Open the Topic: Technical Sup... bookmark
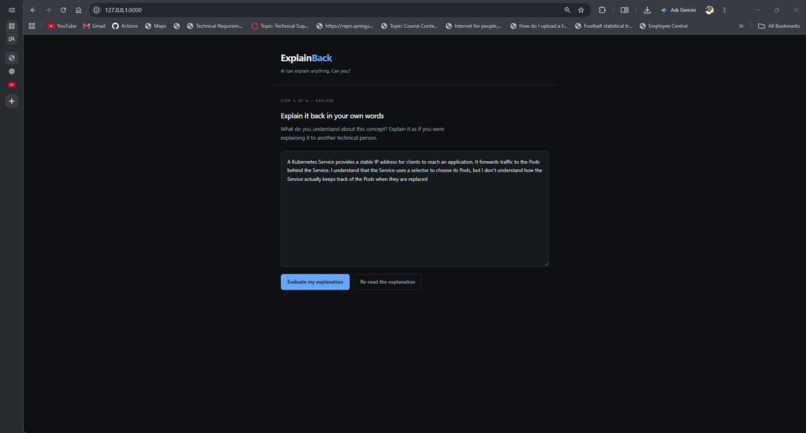Image resolution: width=806 pixels, height=433 pixels. tap(280, 26)
